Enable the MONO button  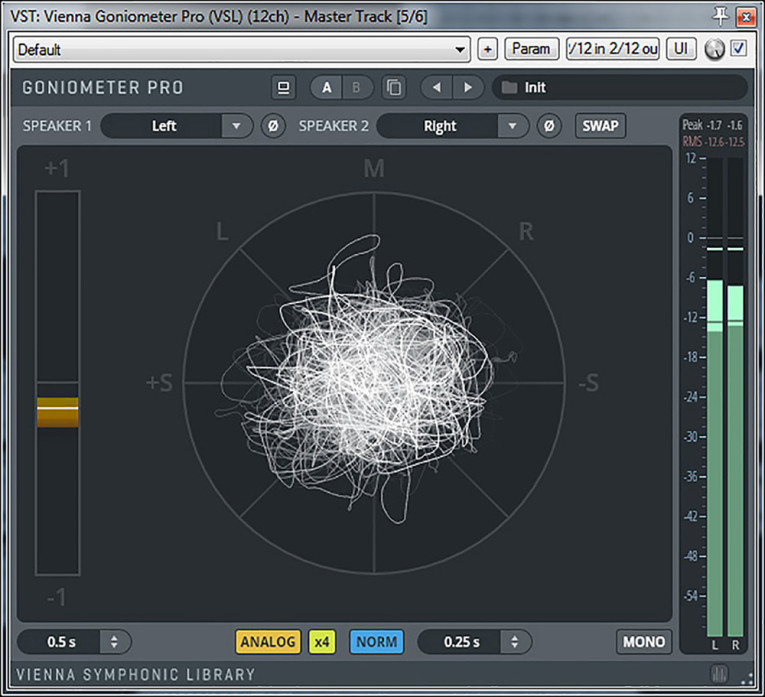pos(644,641)
